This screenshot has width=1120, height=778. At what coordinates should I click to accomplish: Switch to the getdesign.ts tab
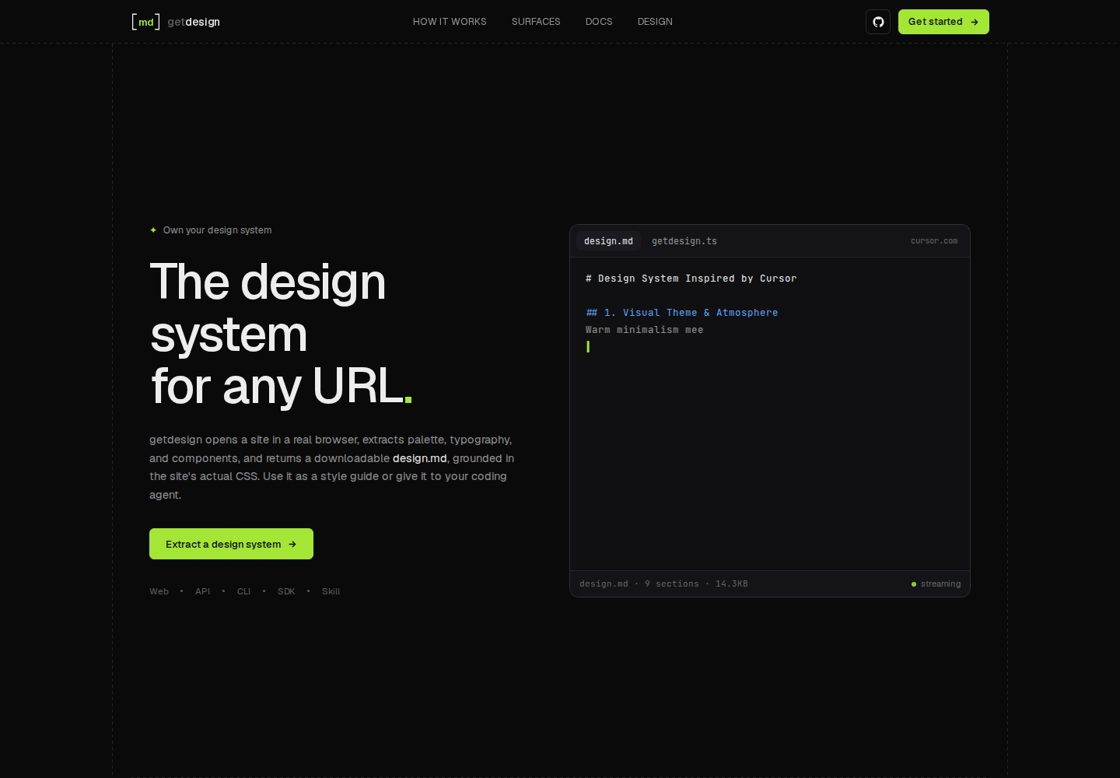684,241
